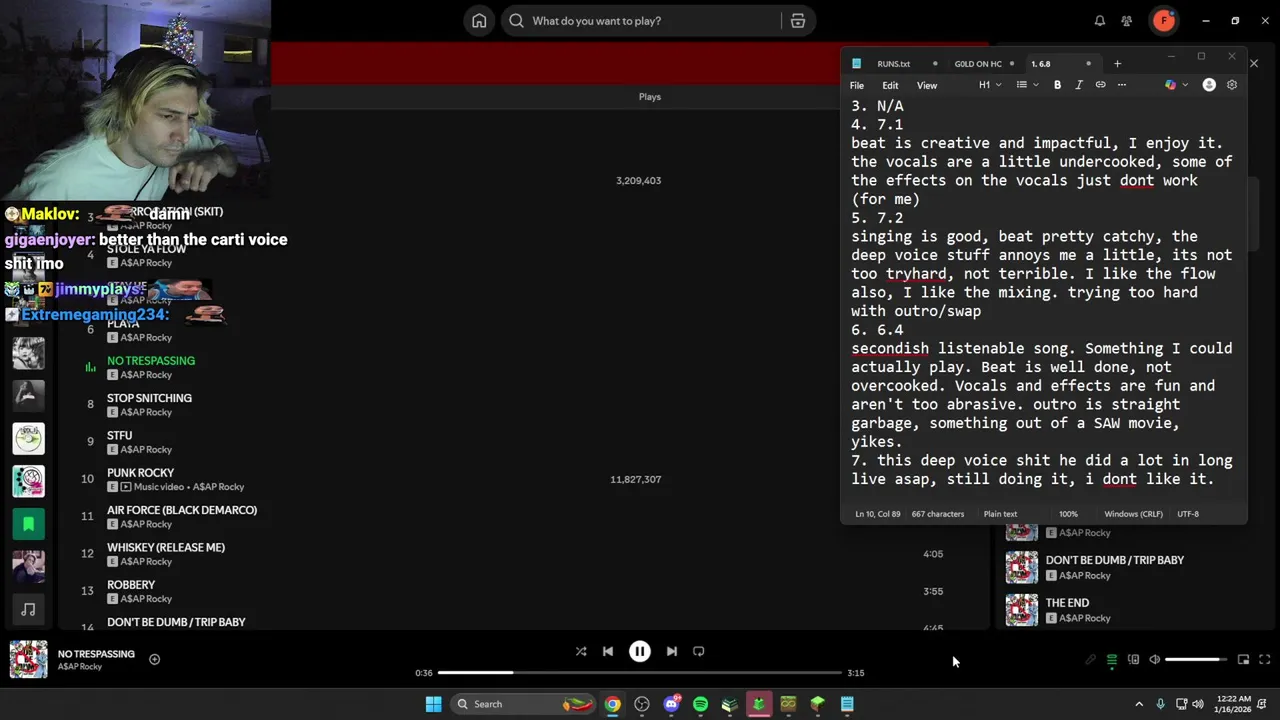Click UTF-8 encoding status
1280x720 pixels.
click(x=1188, y=514)
